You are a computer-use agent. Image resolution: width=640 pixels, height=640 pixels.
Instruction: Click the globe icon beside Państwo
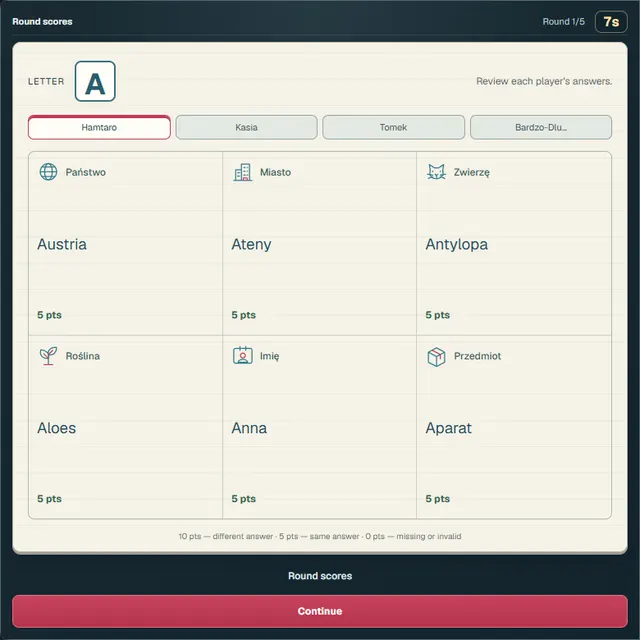click(48, 172)
